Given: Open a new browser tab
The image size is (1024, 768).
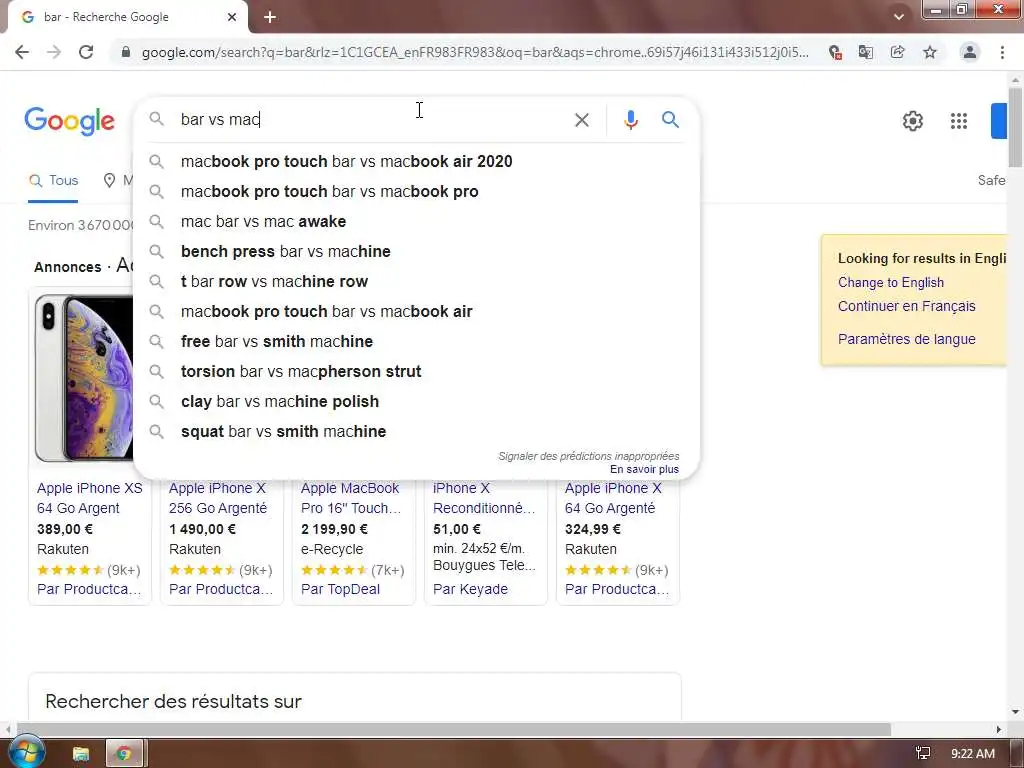Looking at the screenshot, I should (x=270, y=17).
